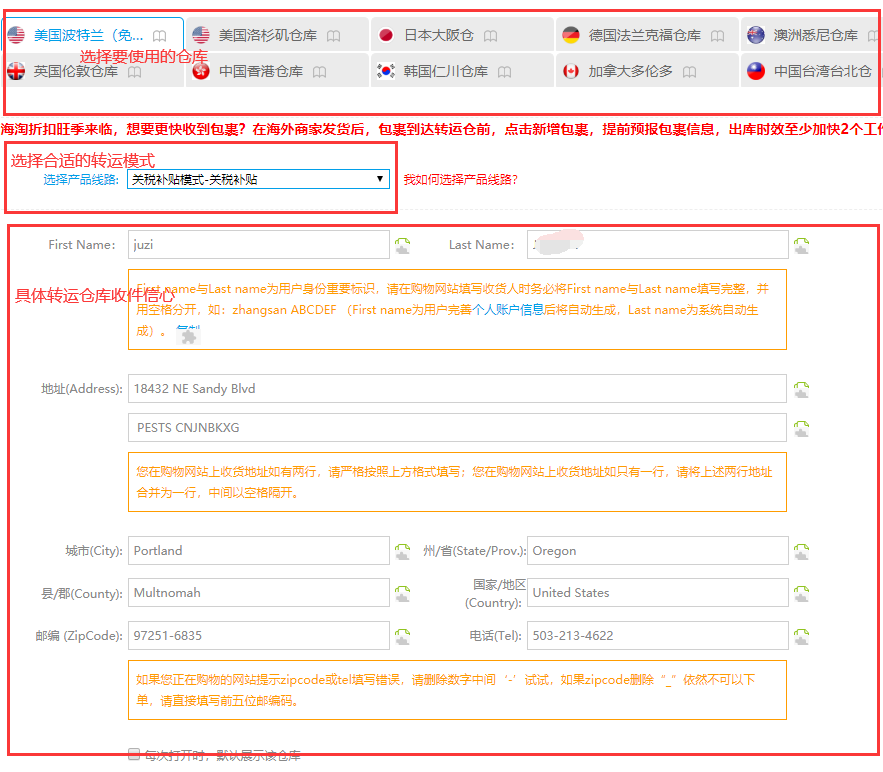Toggle the 每次打开时默认展示该仓库 checkbox
This screenshot has height=772, width=883.
tap(133, 754)
